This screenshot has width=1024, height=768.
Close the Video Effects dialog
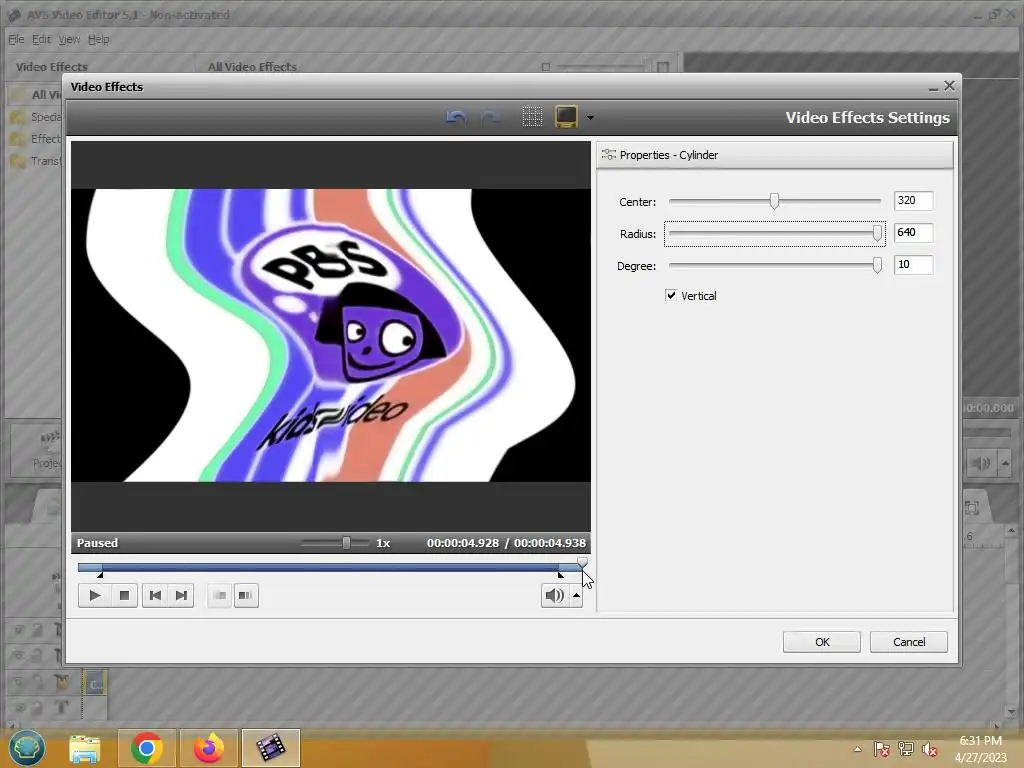point(950,86)
